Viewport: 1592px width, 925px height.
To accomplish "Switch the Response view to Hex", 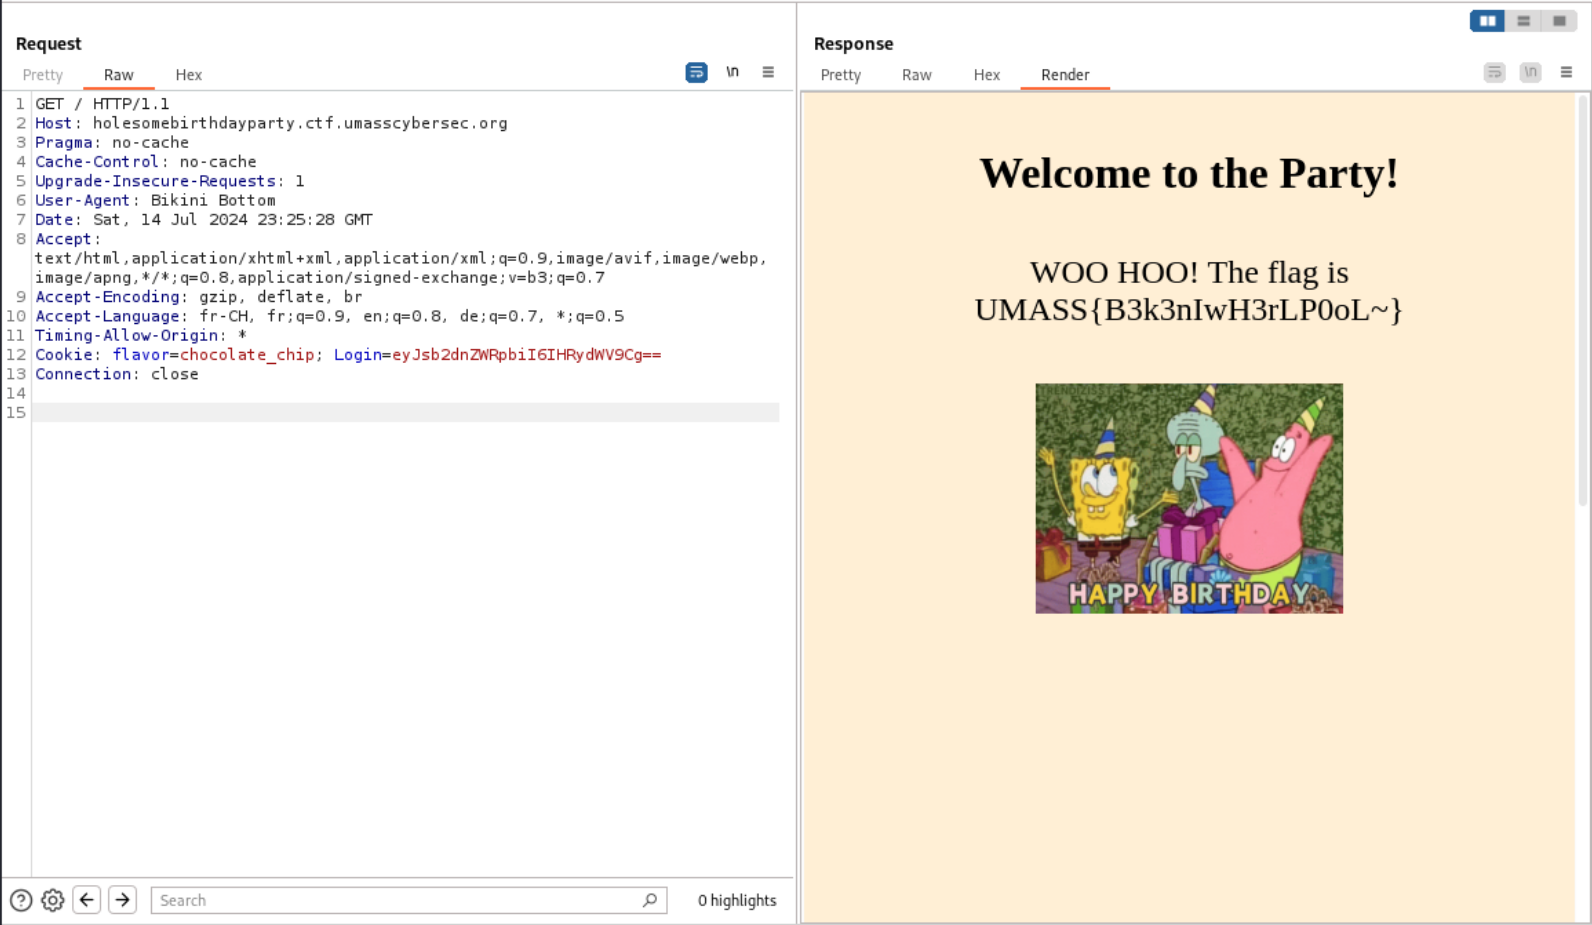I will coord(987,75).
